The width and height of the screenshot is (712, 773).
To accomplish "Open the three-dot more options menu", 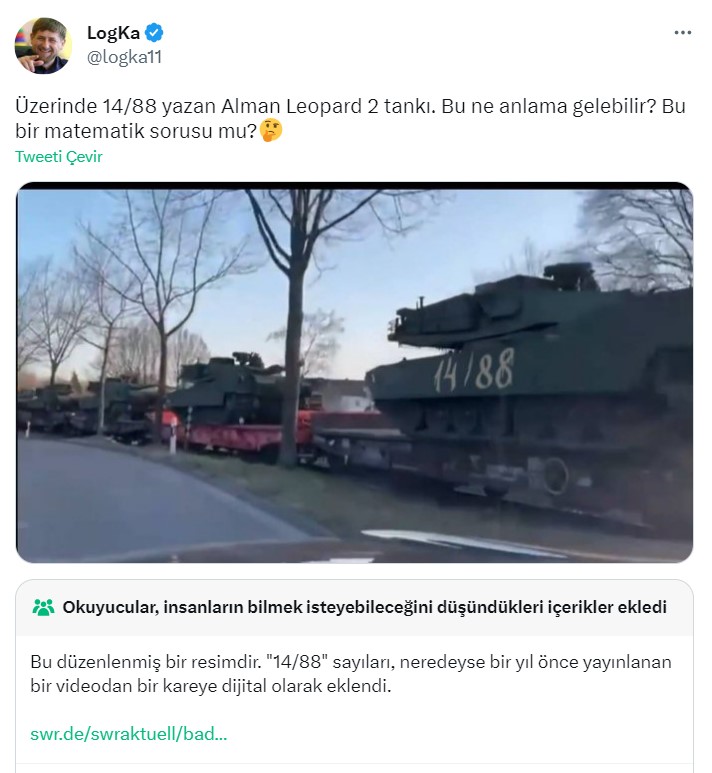I will click(x=683, y=33).
